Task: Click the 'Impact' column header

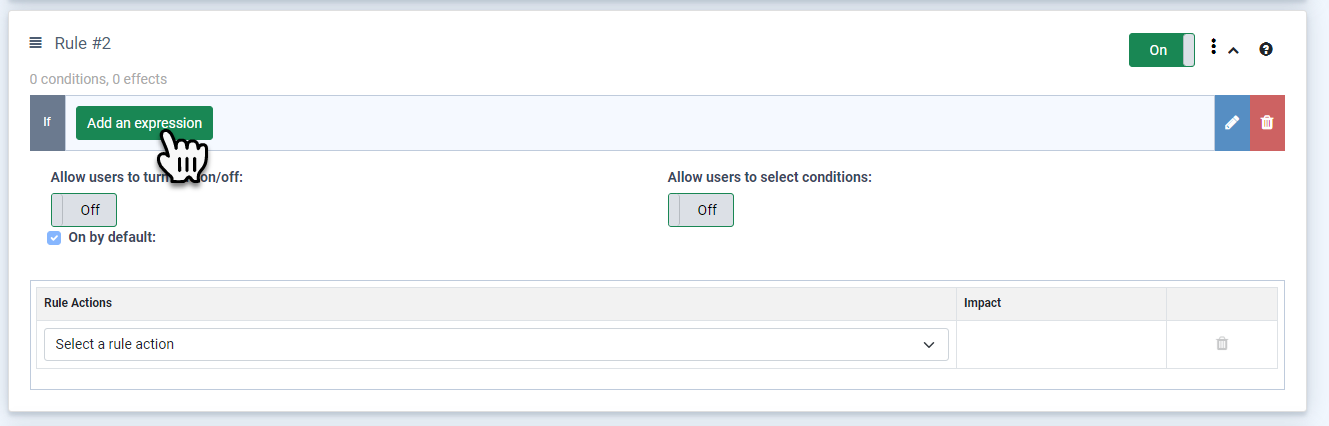Action: [982, 303]
